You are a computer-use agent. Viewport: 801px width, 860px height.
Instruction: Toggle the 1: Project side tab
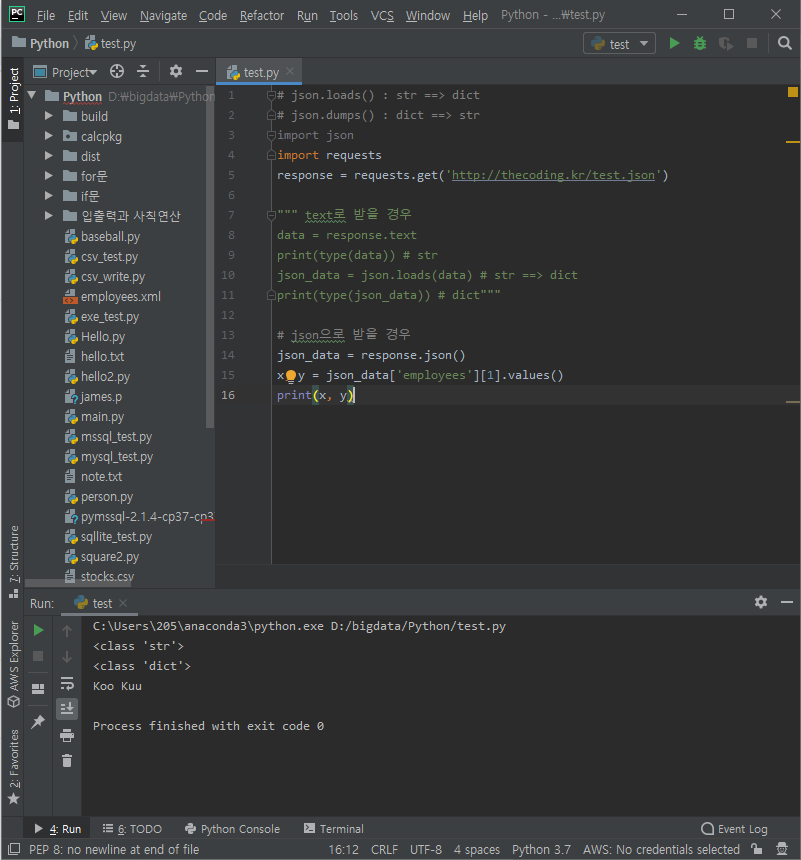[x=13, y=99]
